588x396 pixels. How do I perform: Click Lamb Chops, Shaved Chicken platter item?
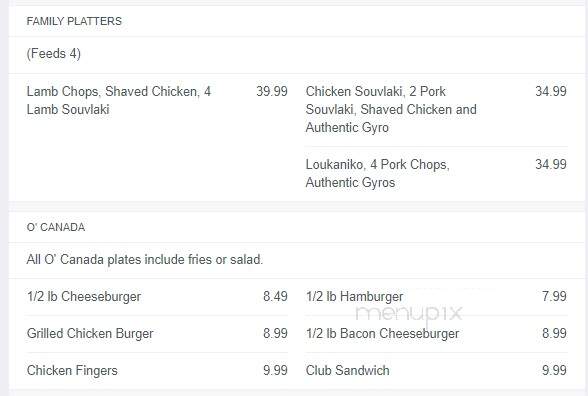[119, 100]
